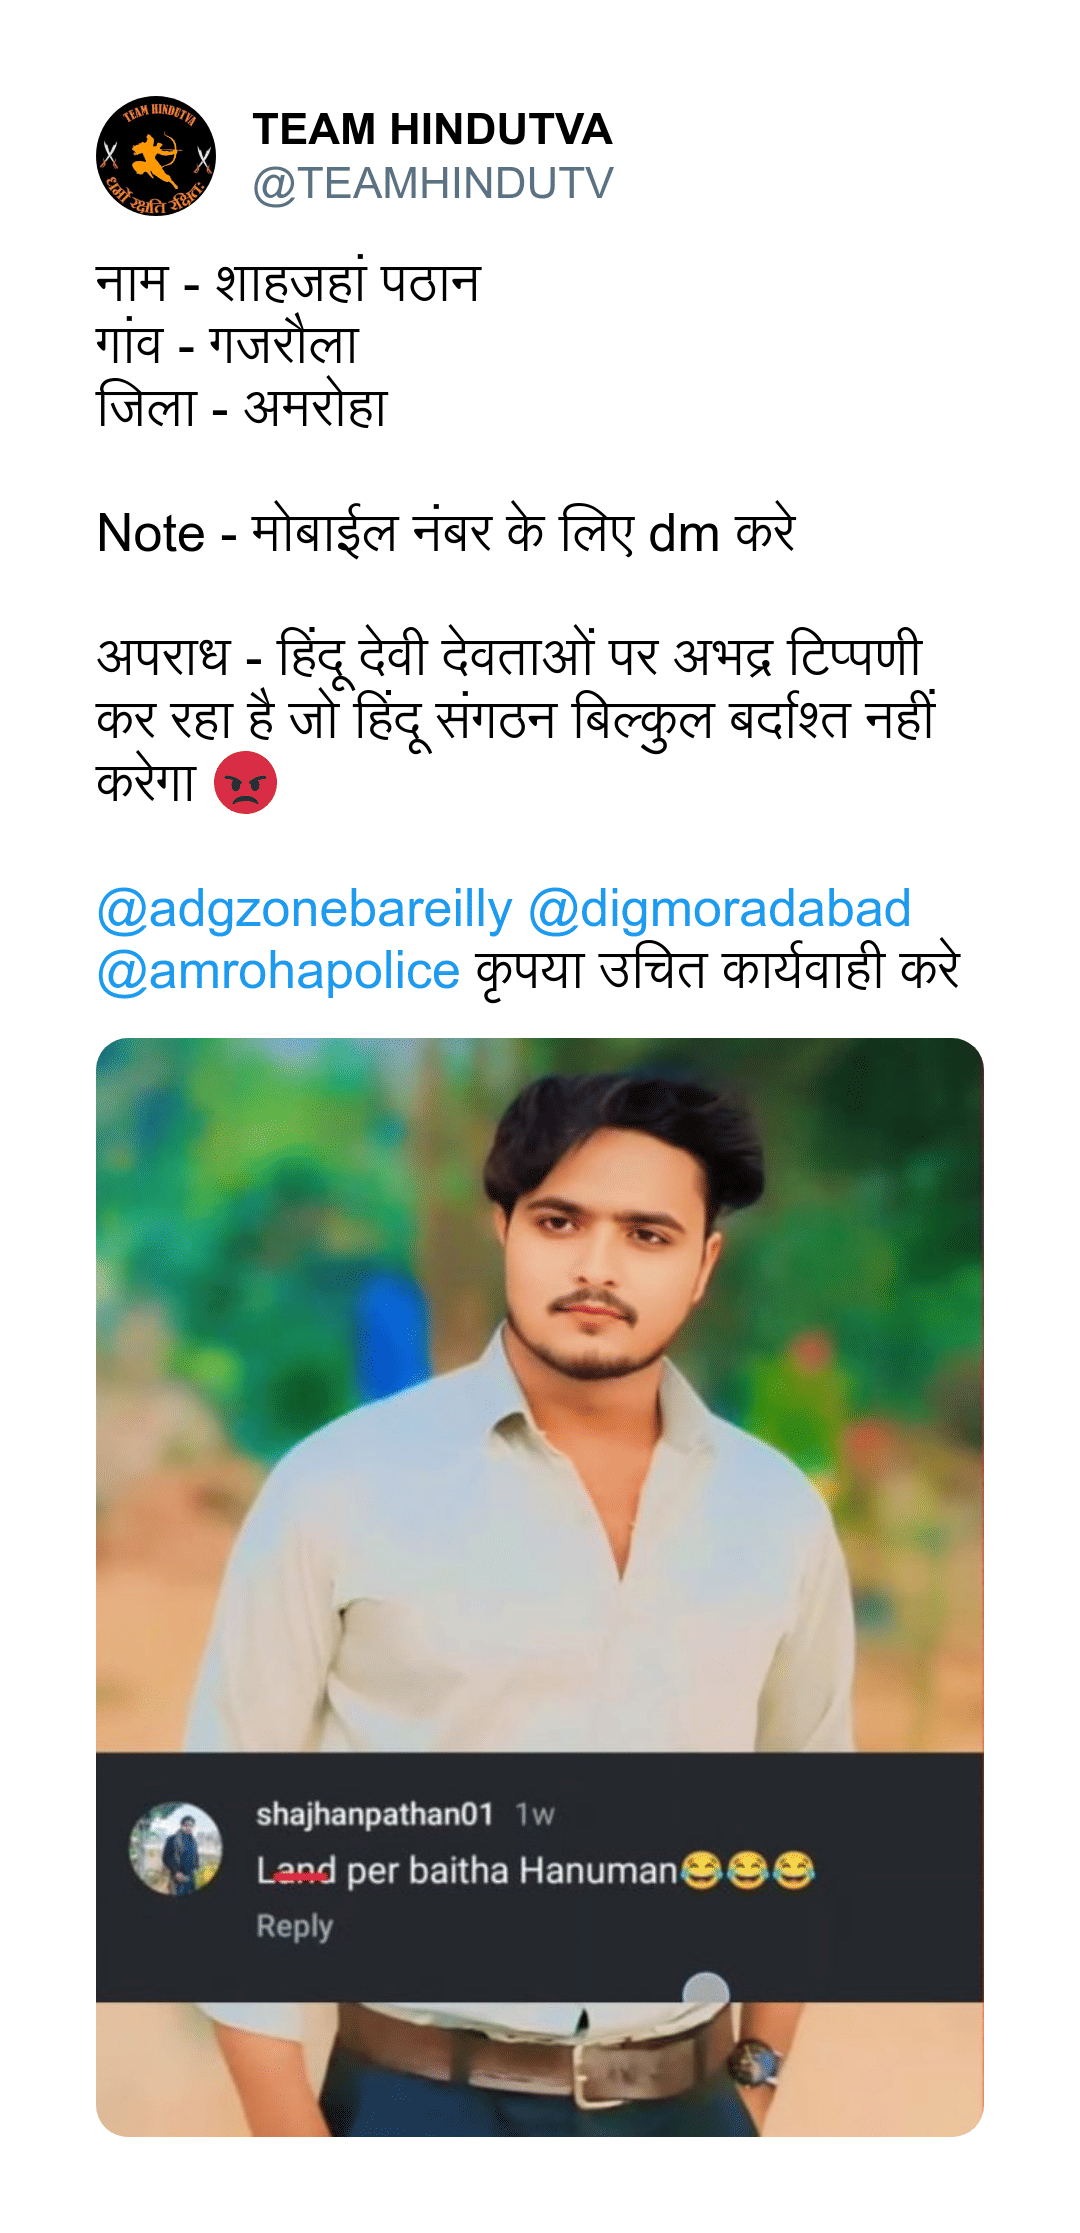The width and height of the screenshot is (1080, 2233).
Task: Click the TEAM HINDUTVA display name
Action: click(432, 129)
